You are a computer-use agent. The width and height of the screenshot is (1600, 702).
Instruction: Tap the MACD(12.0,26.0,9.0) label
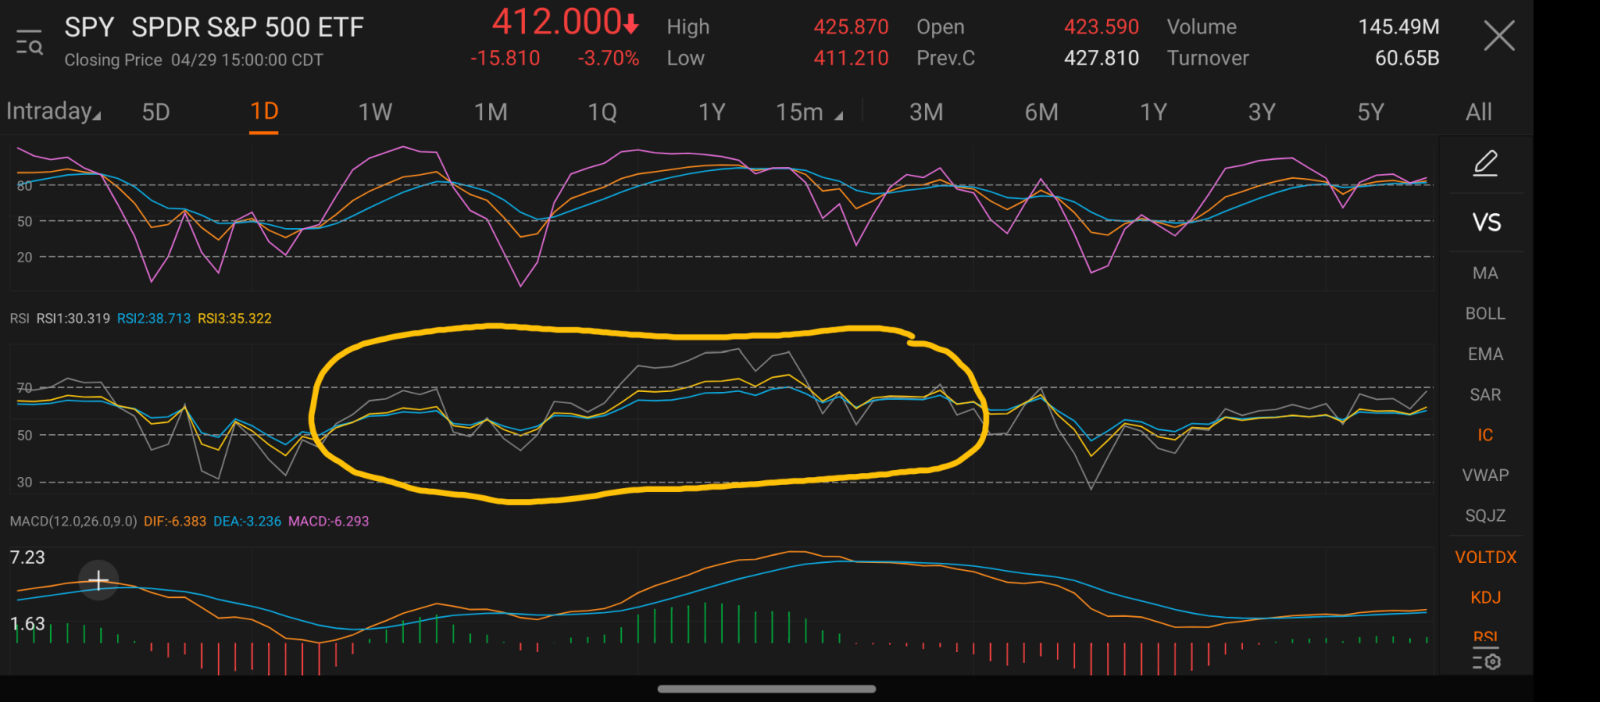(x=73, y=521)
